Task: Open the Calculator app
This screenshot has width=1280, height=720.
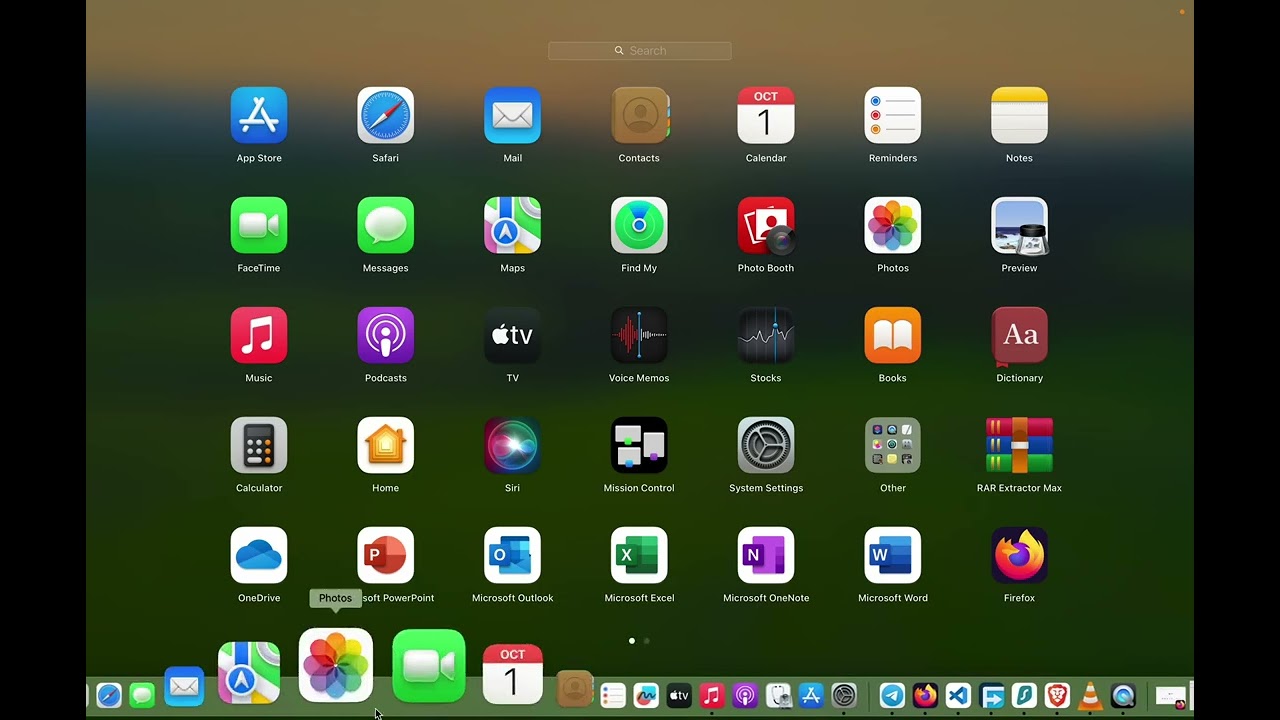Action: click(x=259, y=445)
